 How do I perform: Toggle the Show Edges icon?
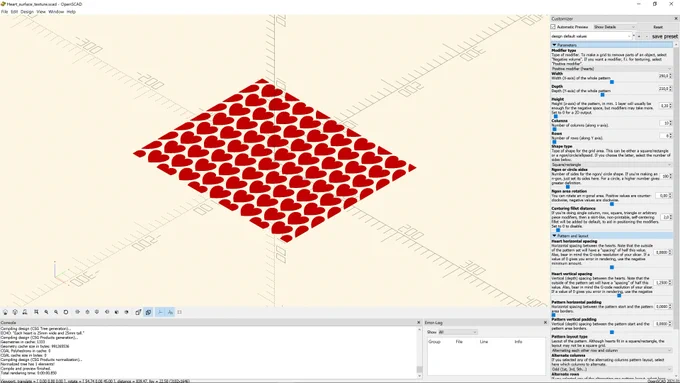180,312
